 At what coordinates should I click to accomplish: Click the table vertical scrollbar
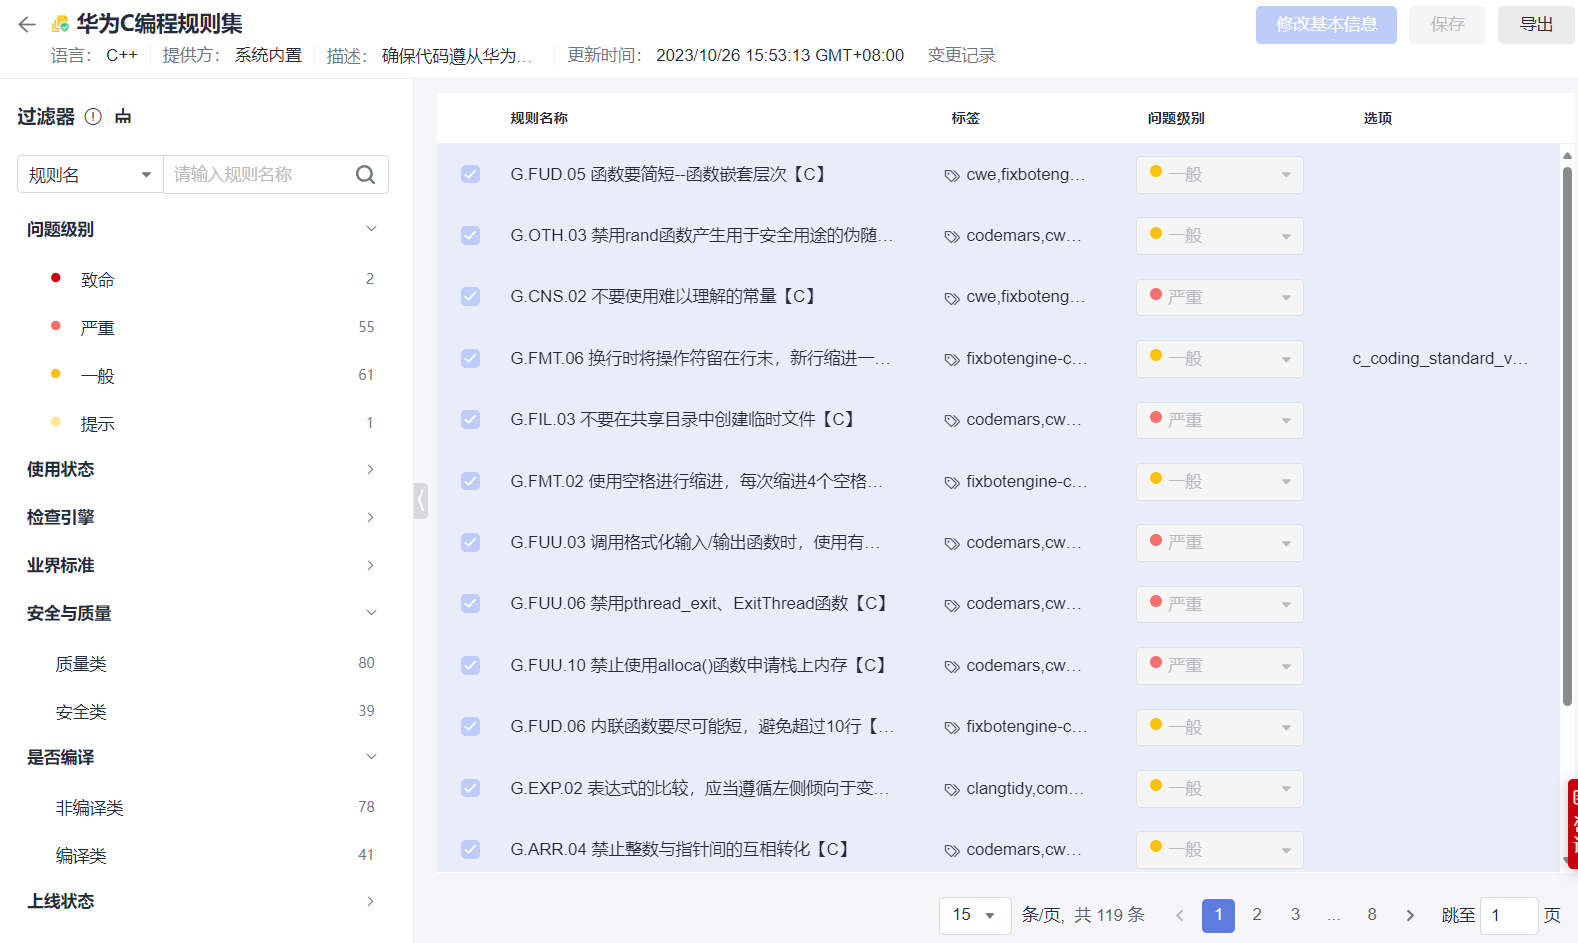click(x=1567, y=435)
